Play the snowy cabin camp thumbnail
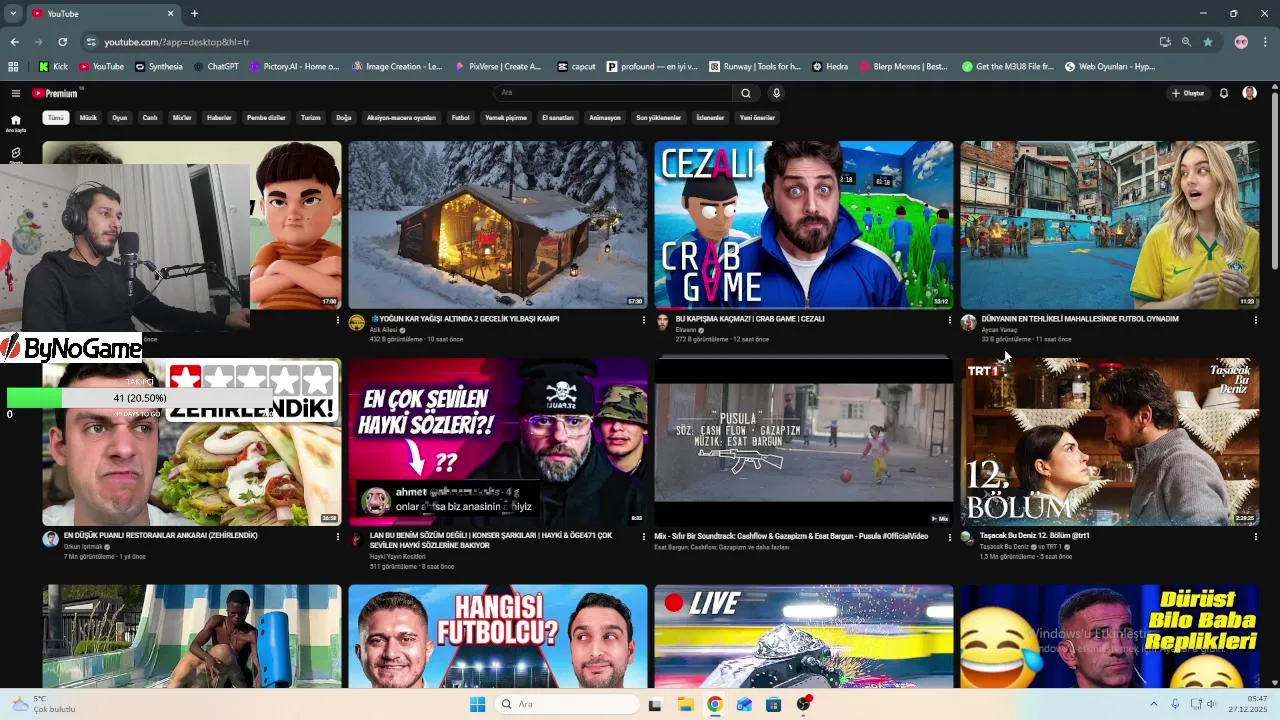The image size is (1280, 720). [498, 224]
